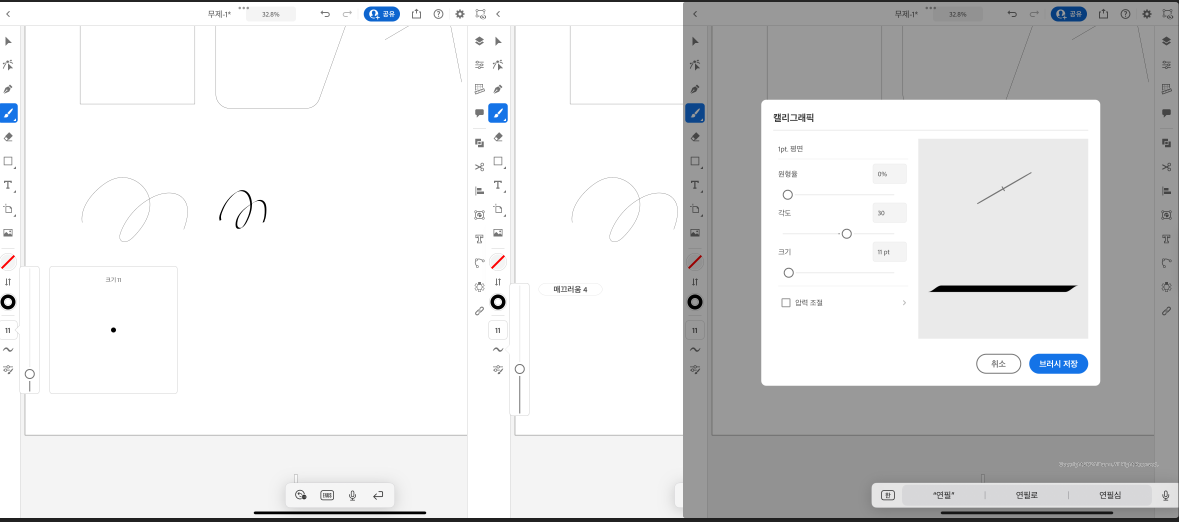The height and width of the screenshot is (522, 1179).
Task: Expand 압력 조절 options chevron
Action: pyautogui.click(x=904, y=302)
